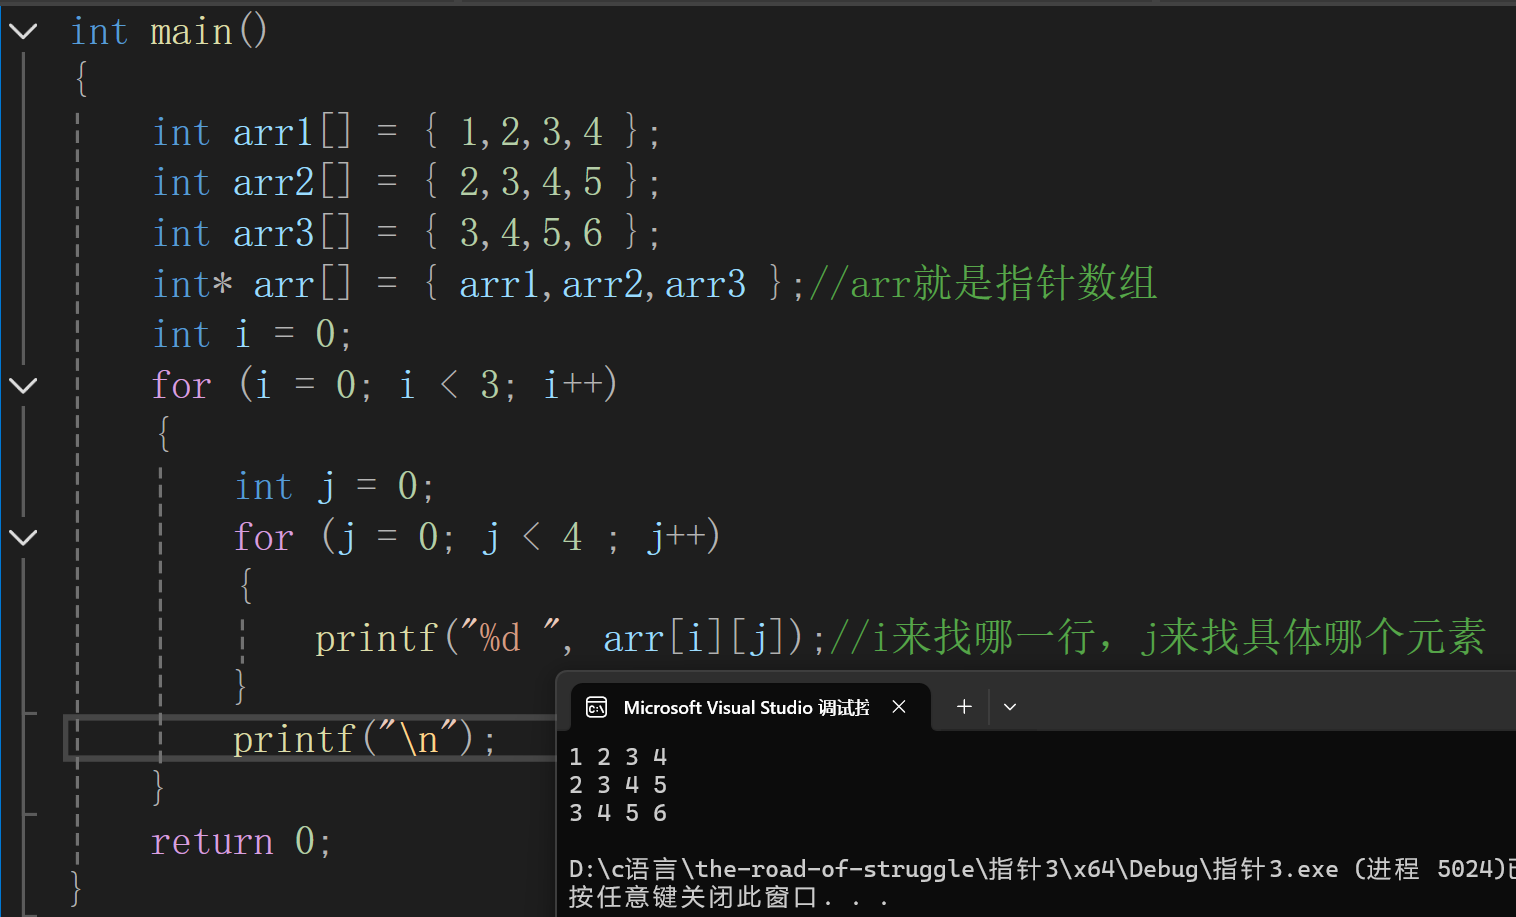Click the int* arr[] pointer array declaration

(x=479, y=284)
